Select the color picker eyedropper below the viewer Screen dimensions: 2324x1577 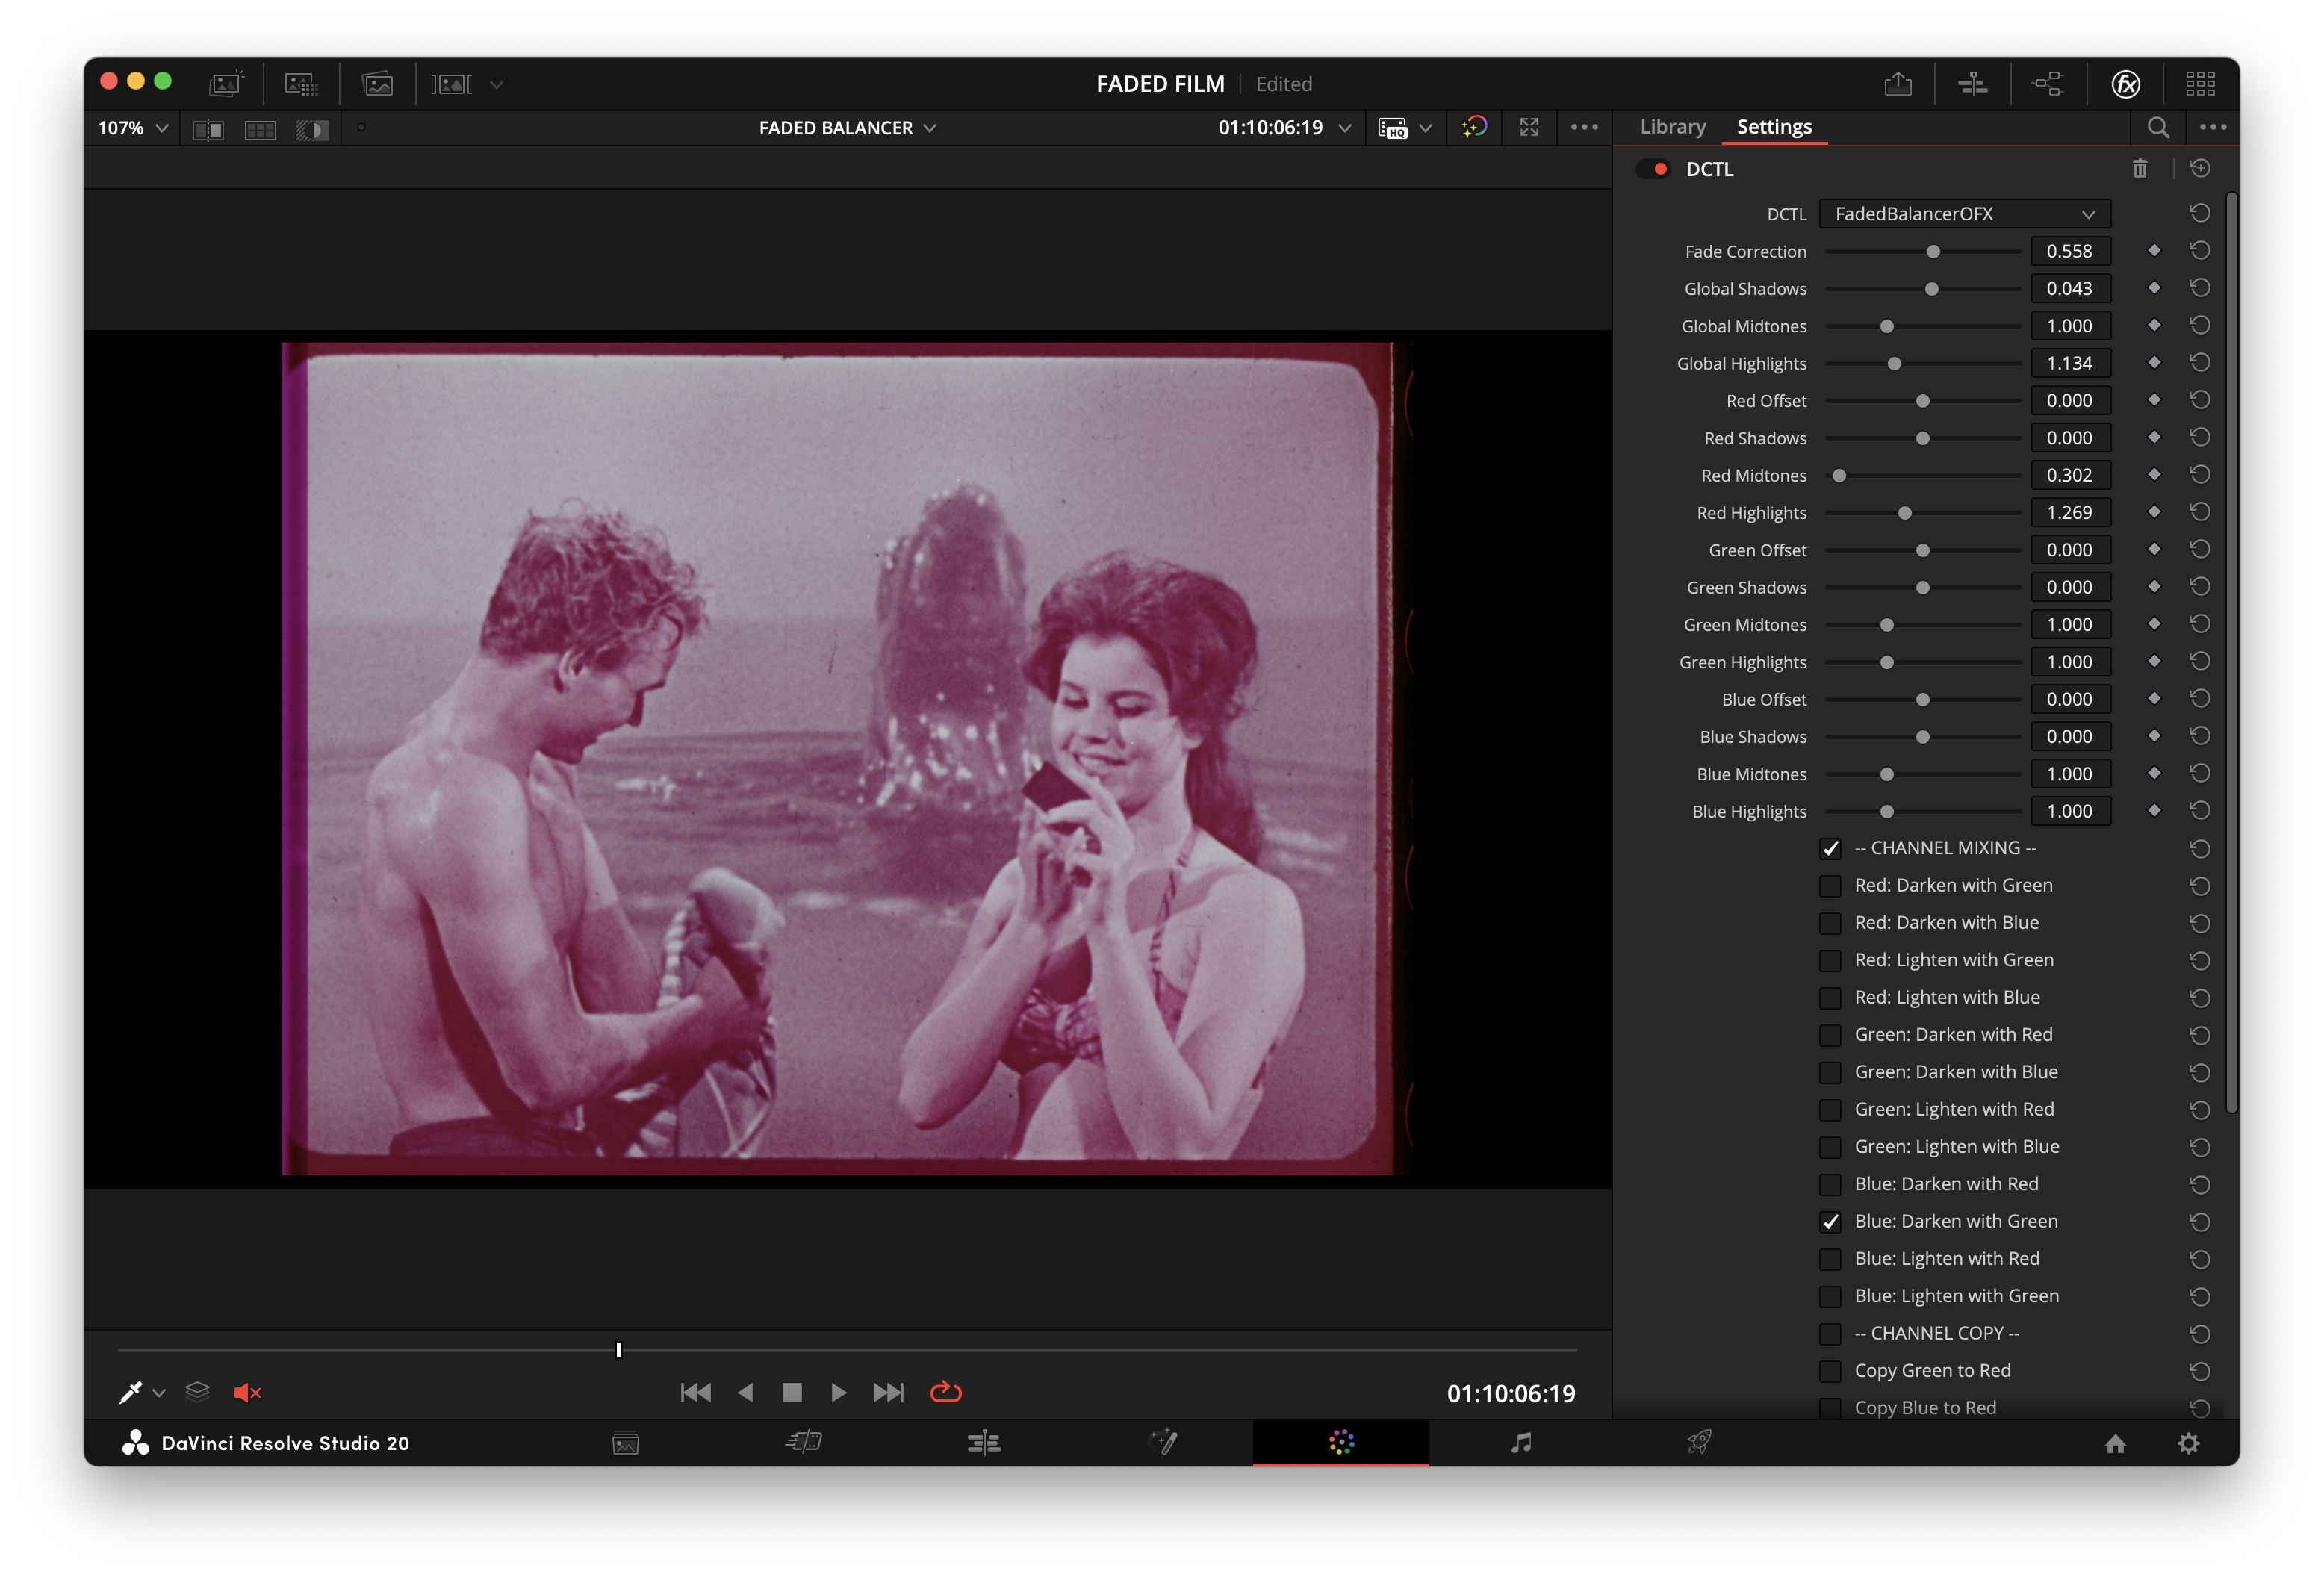point(130,1392)
